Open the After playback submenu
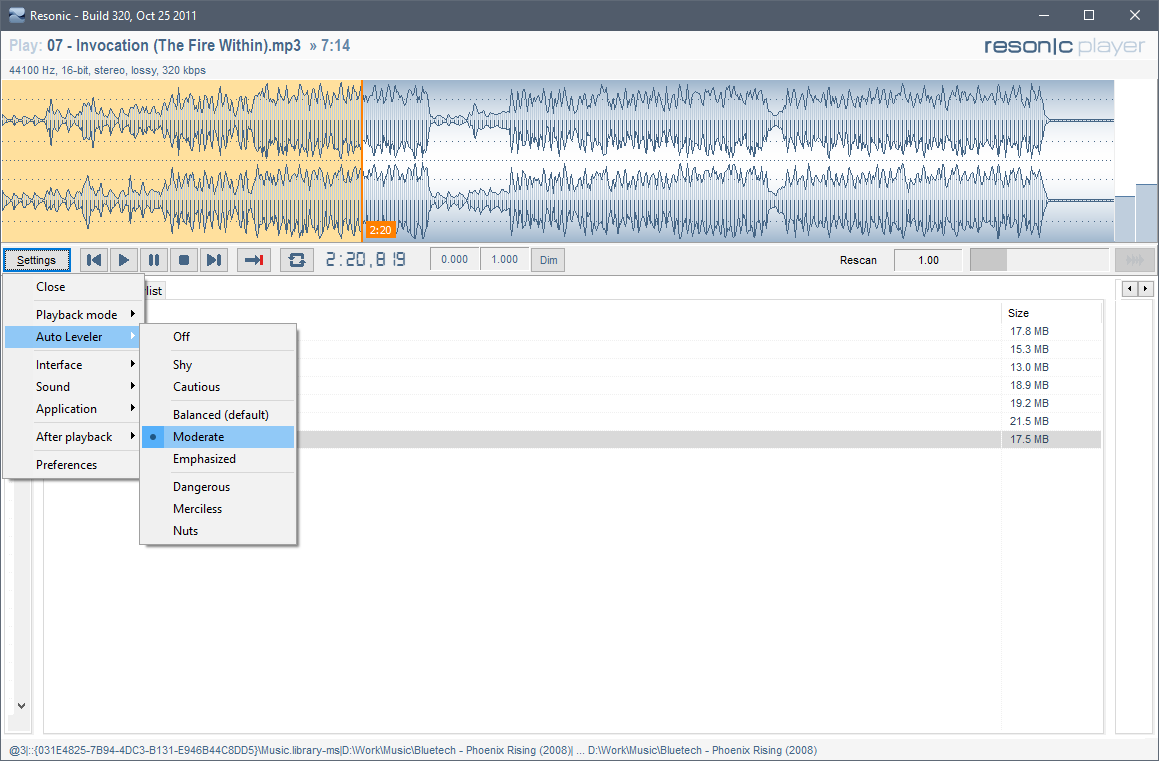Viewport: 1159px width, 761px height. click(x=76, y=437)
